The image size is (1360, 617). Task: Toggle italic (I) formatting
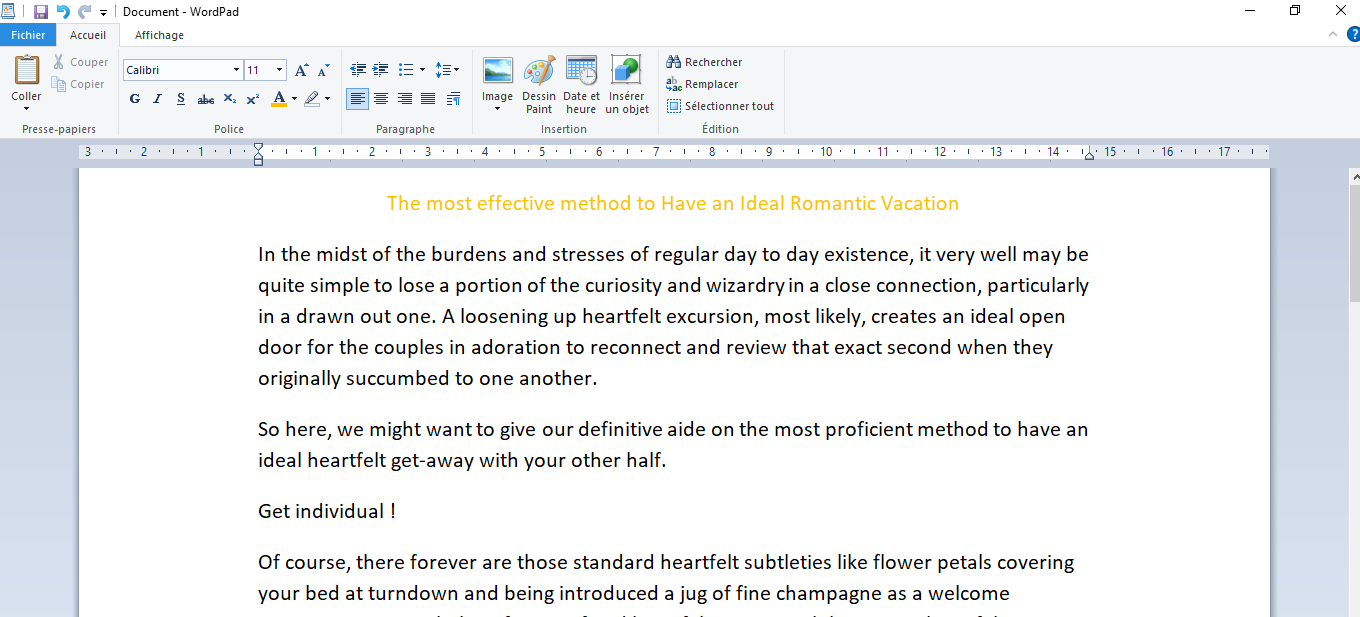157,99
